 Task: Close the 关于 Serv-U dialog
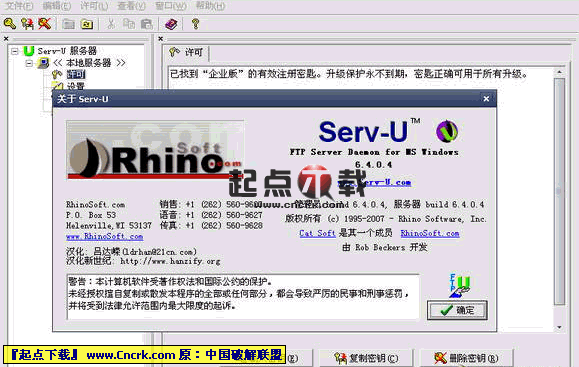486,99
